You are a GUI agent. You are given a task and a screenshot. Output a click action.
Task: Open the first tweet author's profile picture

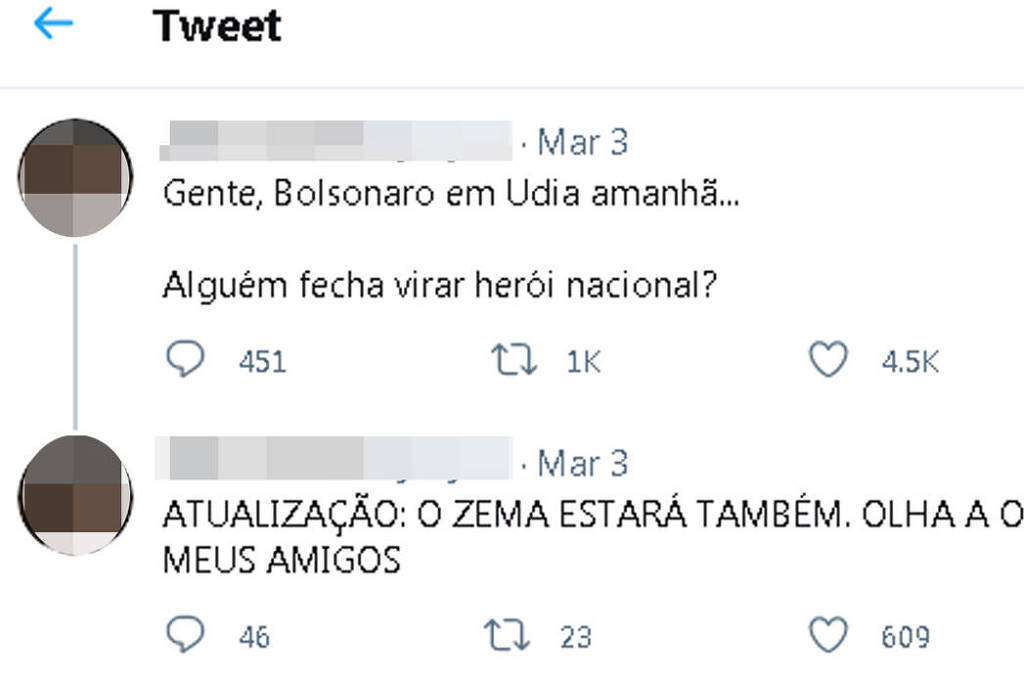(x=75, y=176)
